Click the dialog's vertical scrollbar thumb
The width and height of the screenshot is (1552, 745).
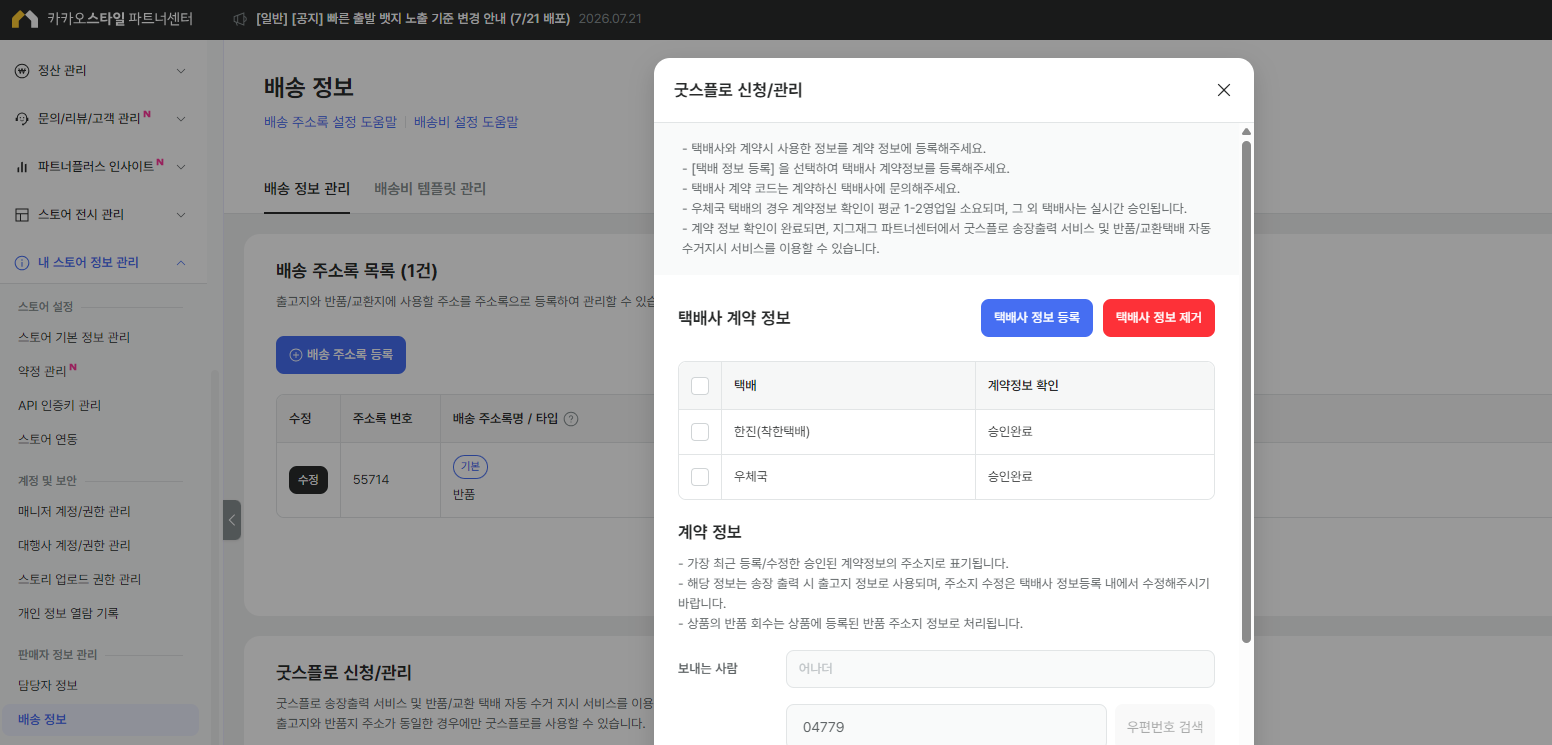(x=1246, y=391)
